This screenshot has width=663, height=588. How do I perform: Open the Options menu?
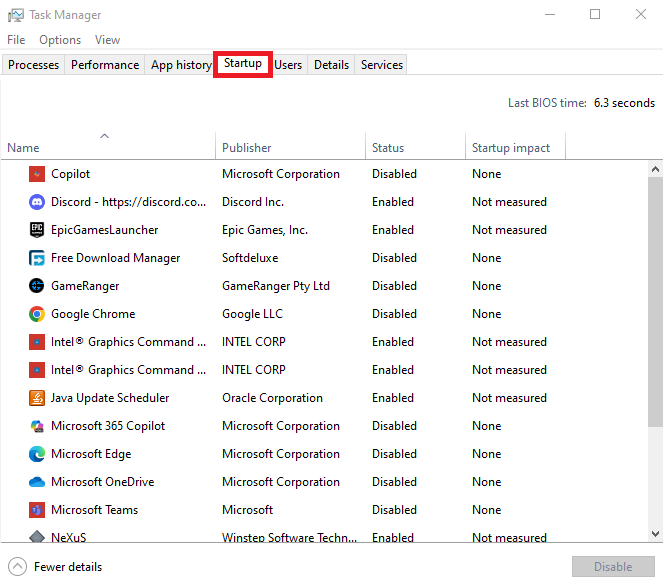coord(60,40)
